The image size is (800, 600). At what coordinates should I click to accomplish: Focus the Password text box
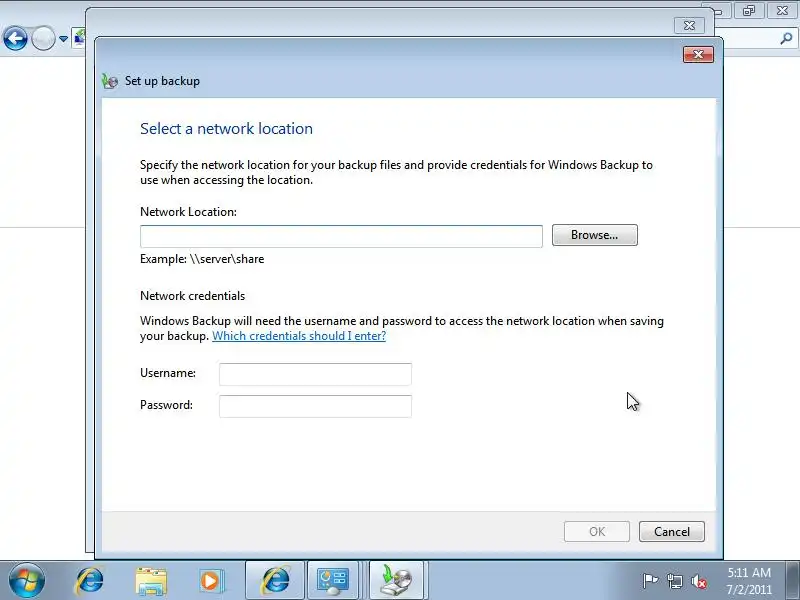315,406
